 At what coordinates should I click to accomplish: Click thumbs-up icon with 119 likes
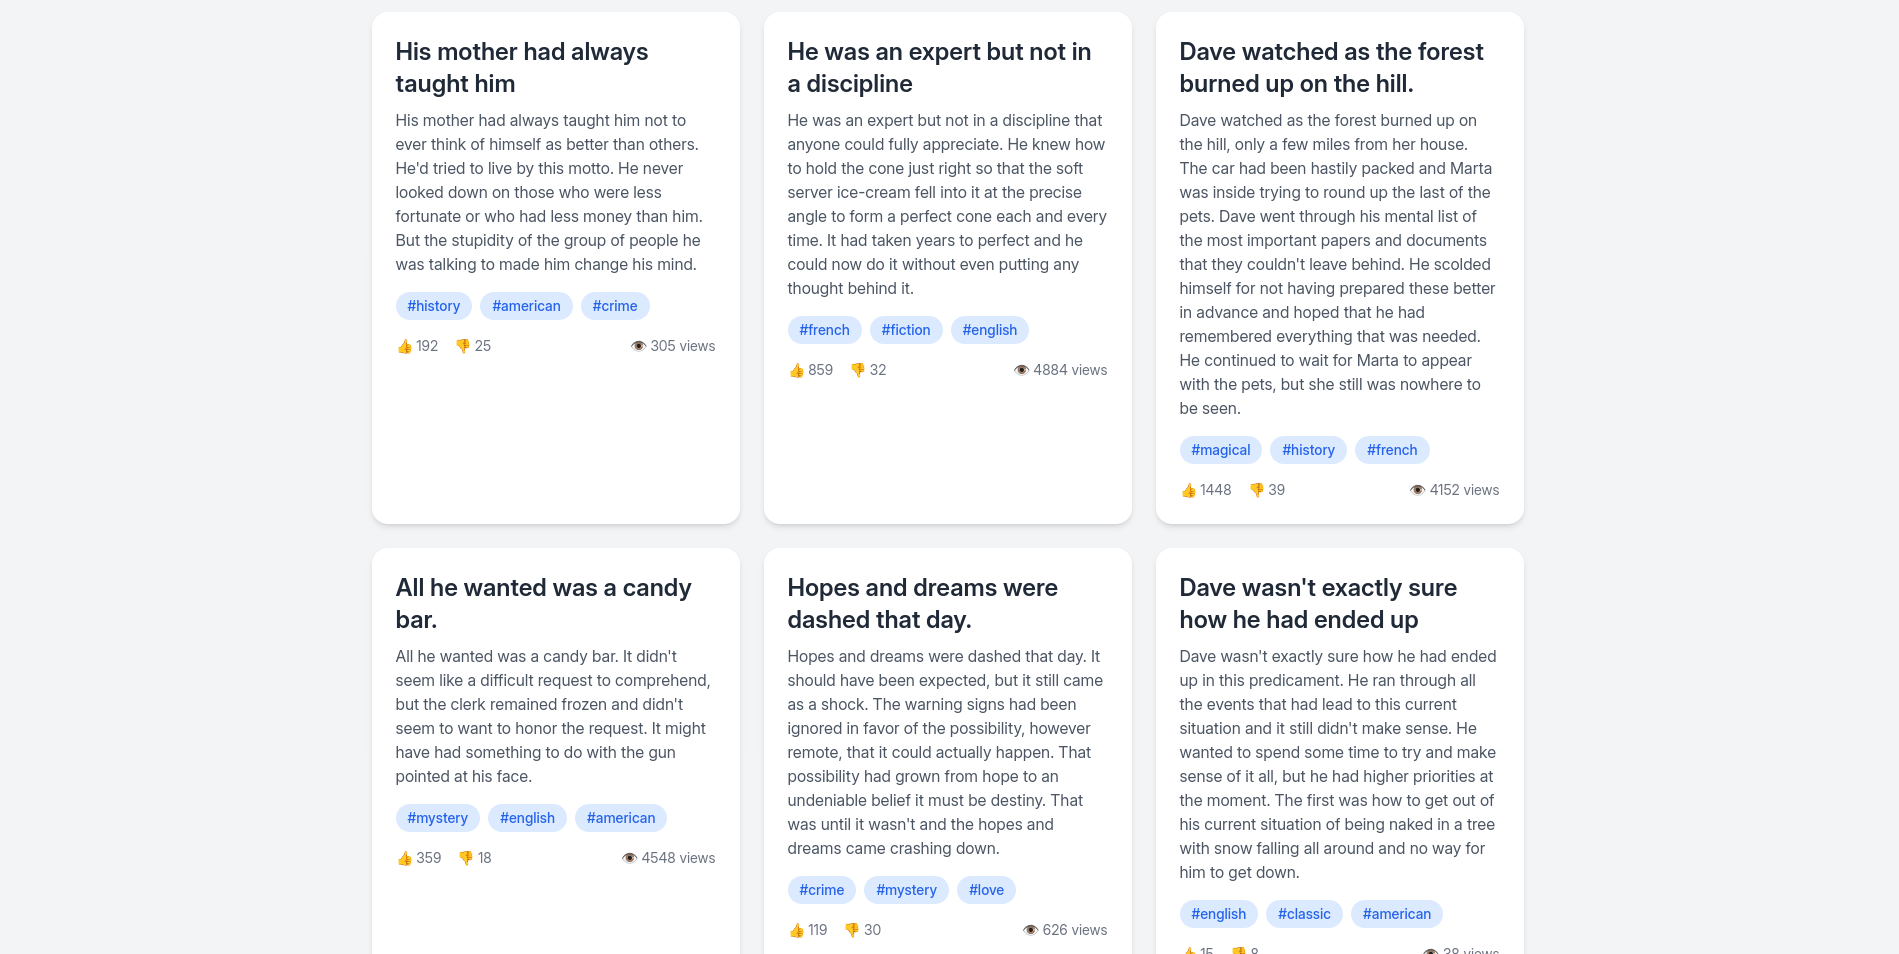pos(796,930)
